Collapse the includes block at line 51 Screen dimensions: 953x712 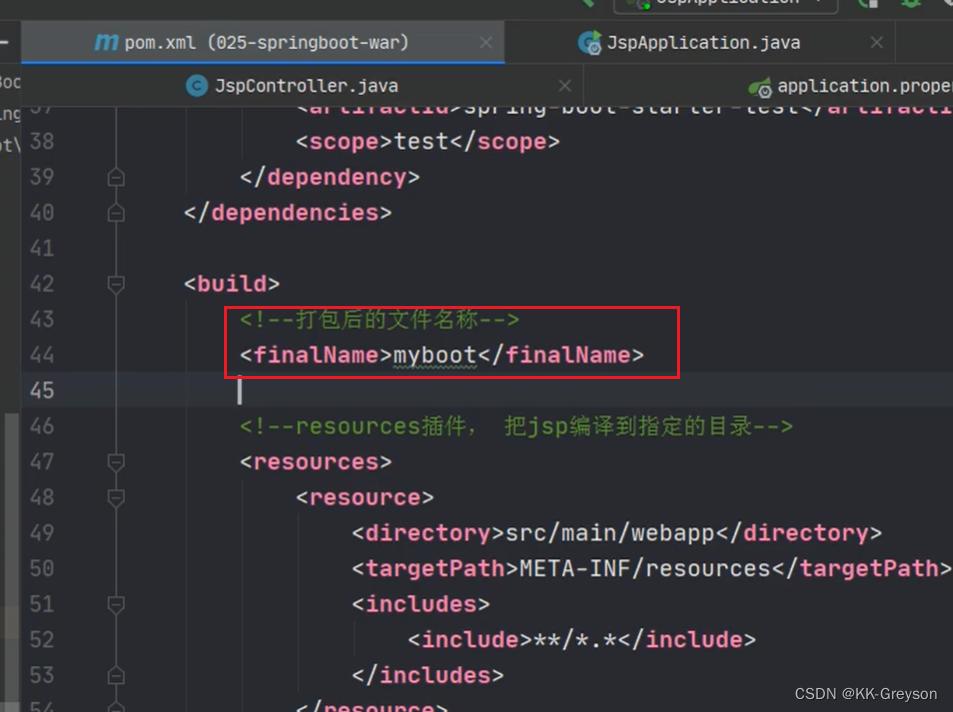116,604
